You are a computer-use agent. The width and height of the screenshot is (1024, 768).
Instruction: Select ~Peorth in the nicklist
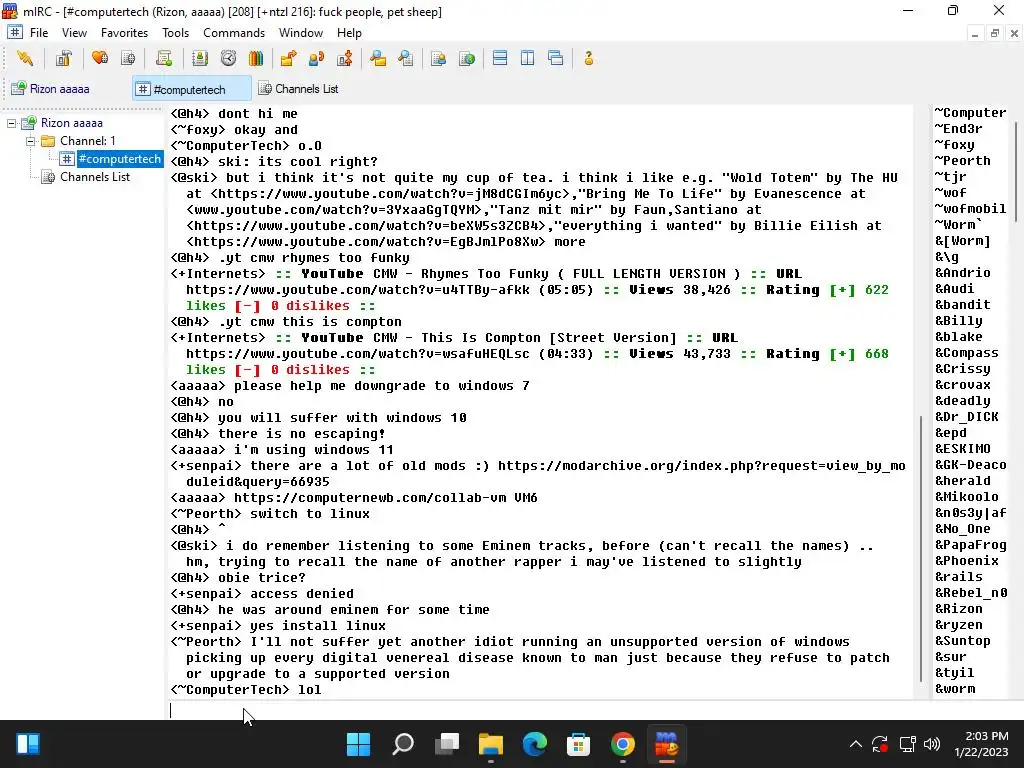pos(962,161)
